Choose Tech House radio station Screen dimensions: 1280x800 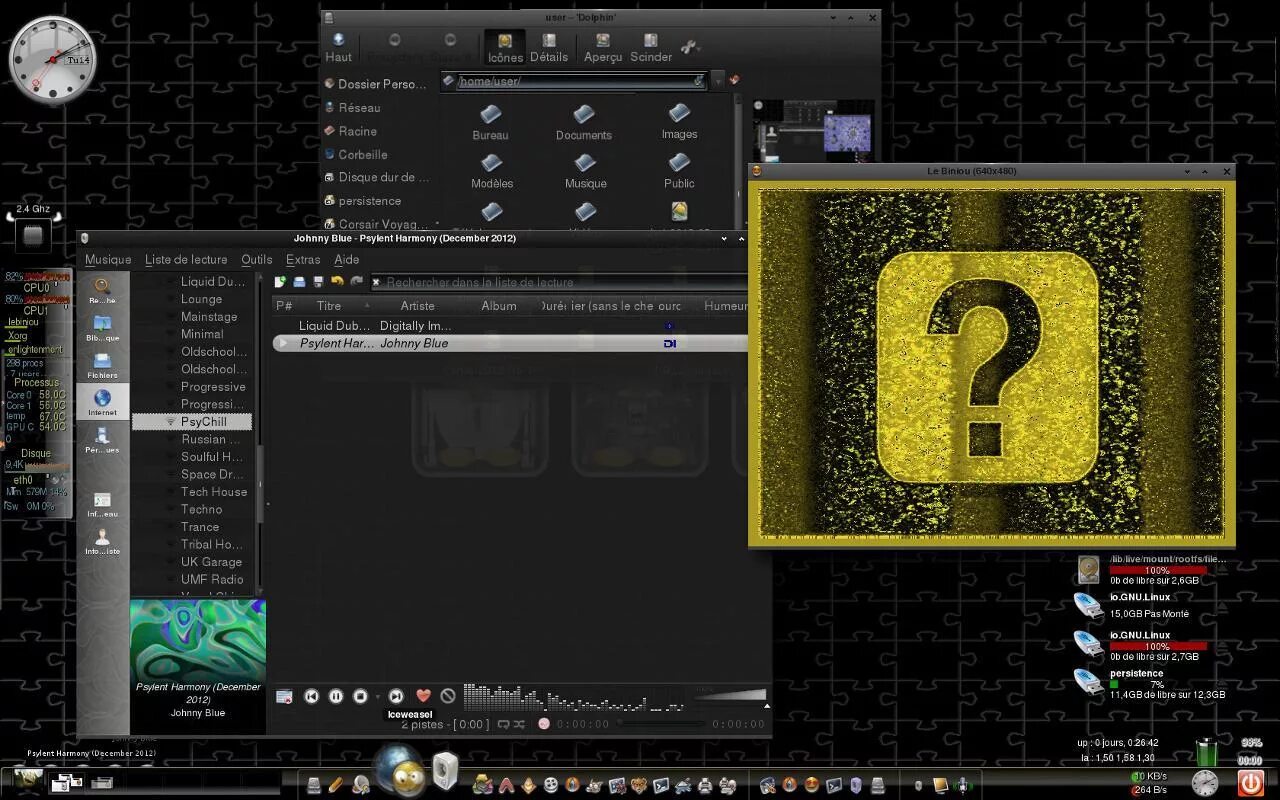(x=214, y=492)
